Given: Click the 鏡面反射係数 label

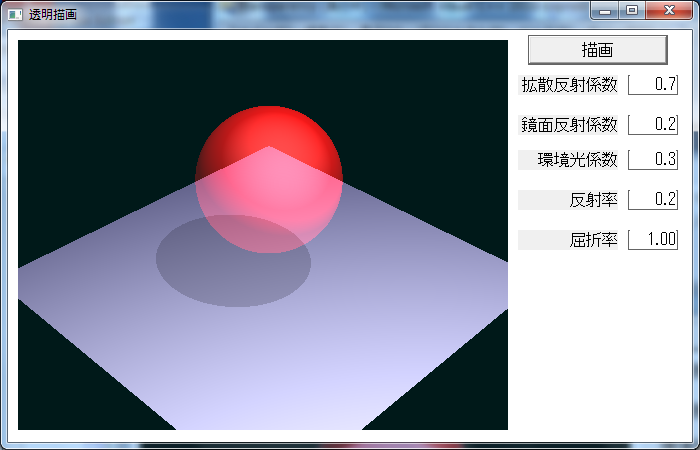Looking at the screenshot, I should 569,125.
